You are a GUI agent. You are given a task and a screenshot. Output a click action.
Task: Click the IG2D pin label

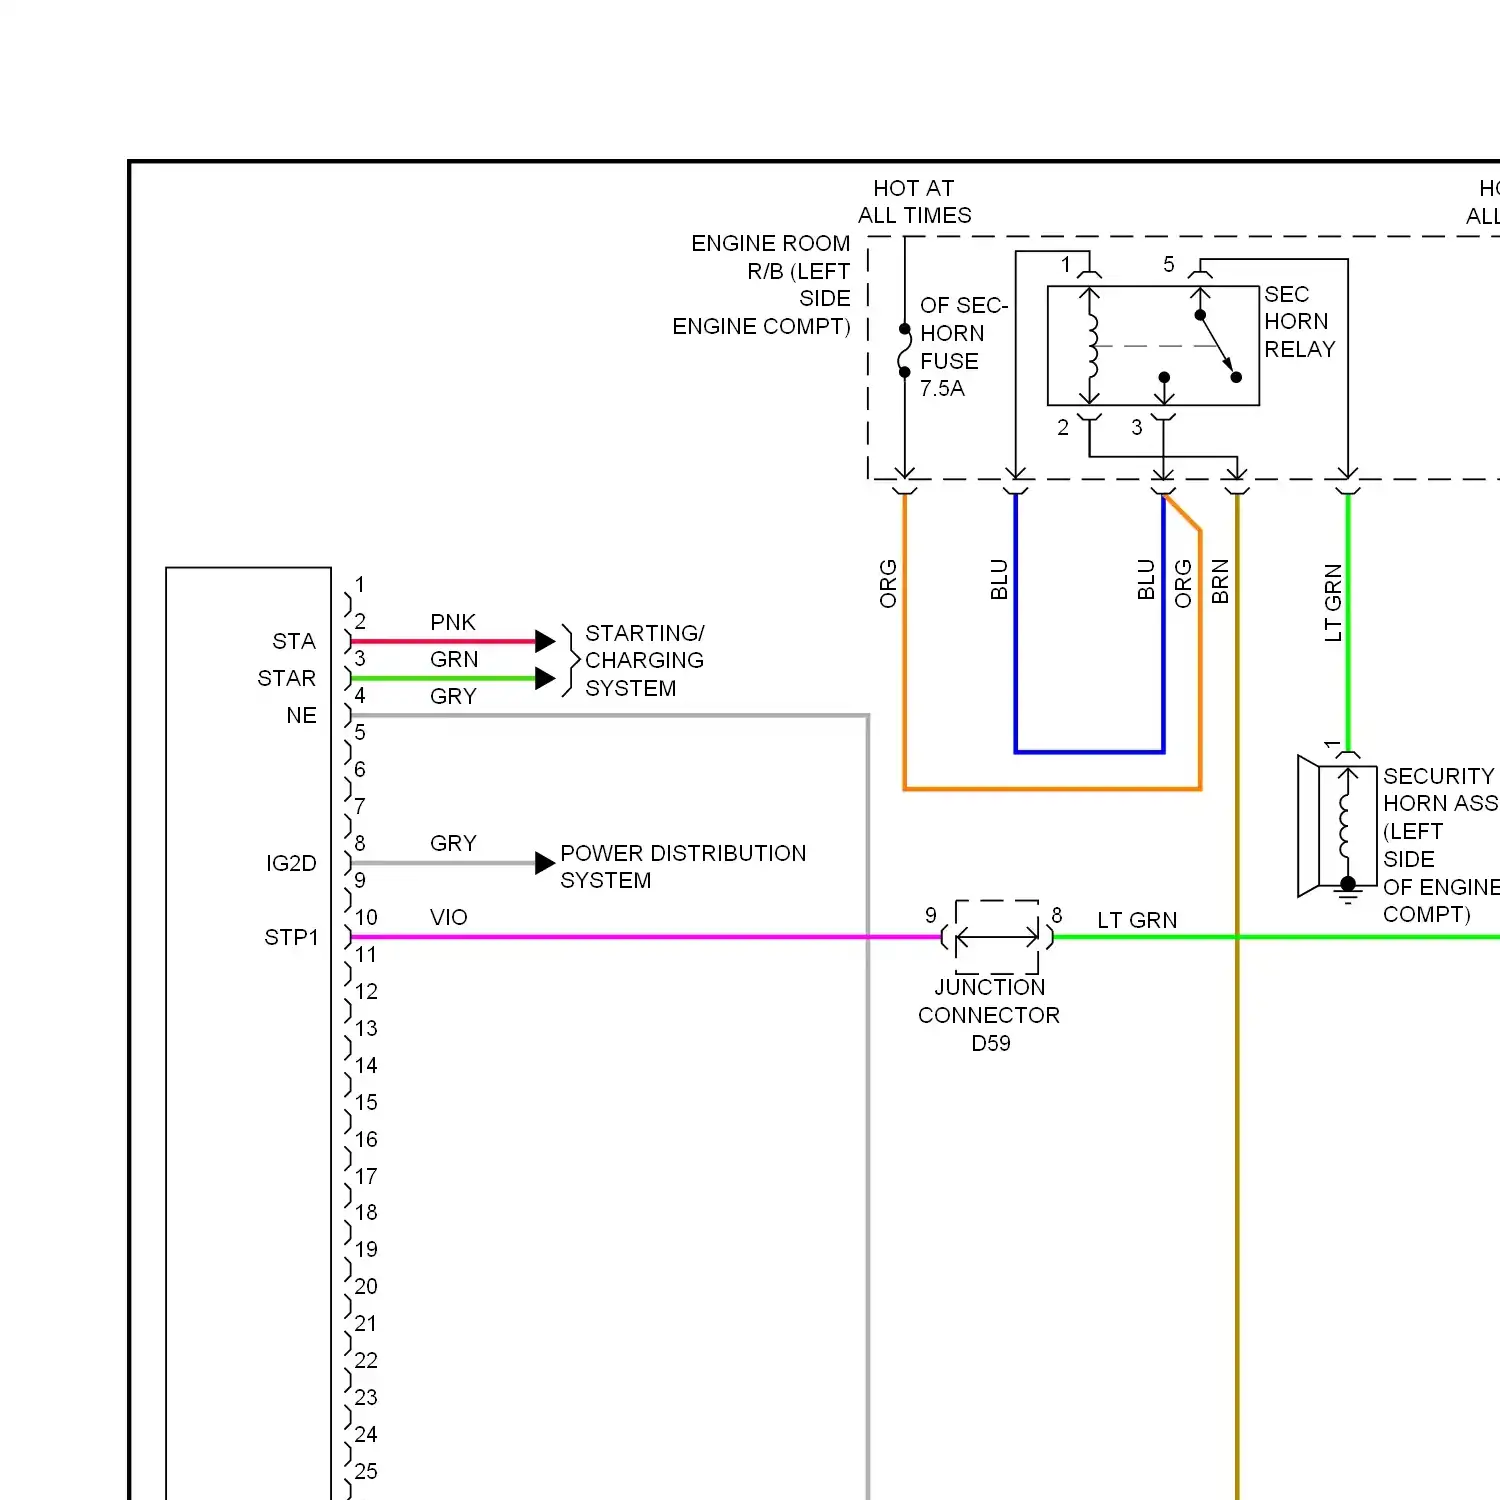point(291,863)
